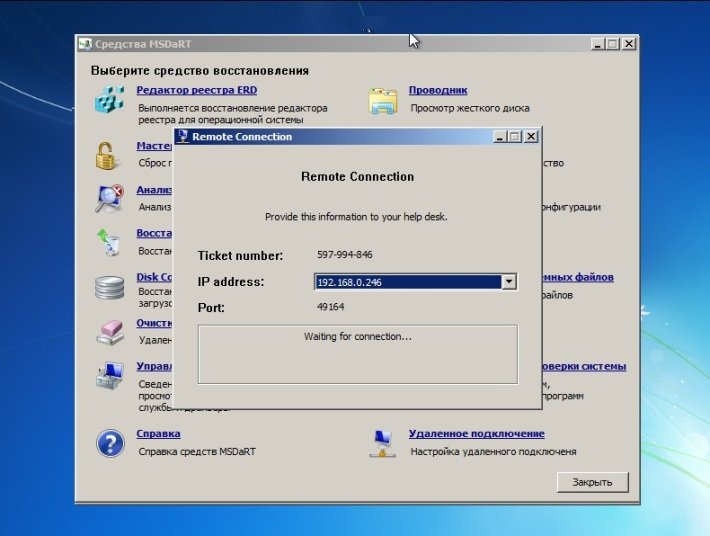Open the Справка link

tap(158, 434)
